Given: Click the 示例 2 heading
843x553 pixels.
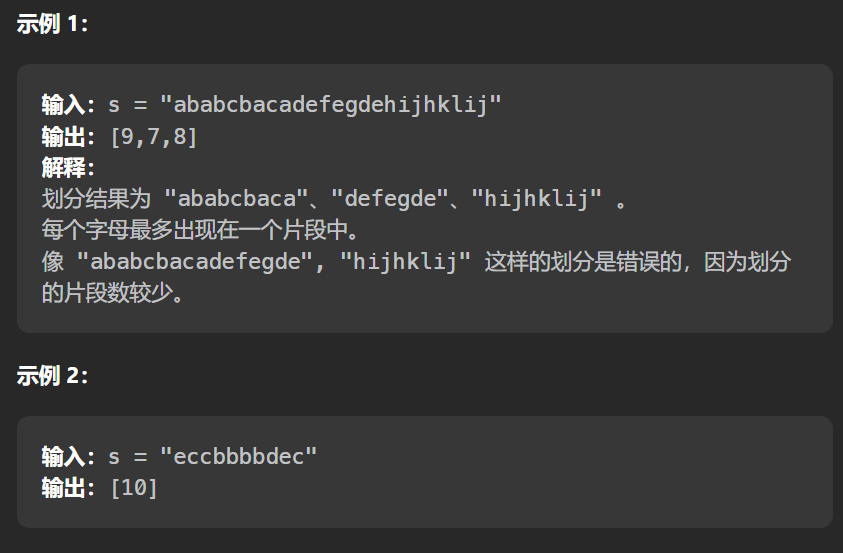Looking at the screenshot, I should coord(52,375).
